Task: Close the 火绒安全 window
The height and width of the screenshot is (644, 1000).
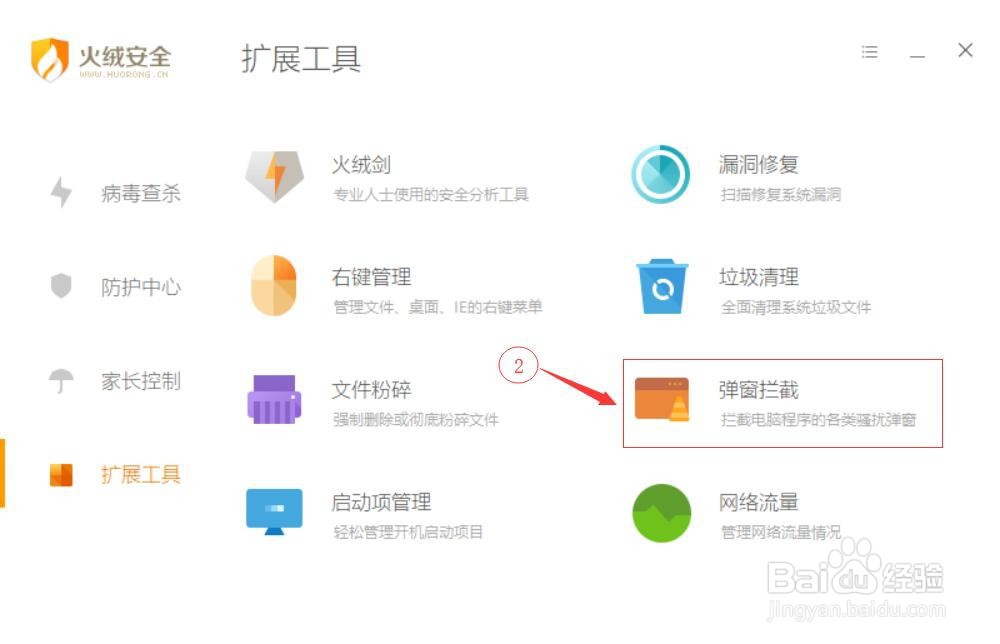Action: point(965,50)
